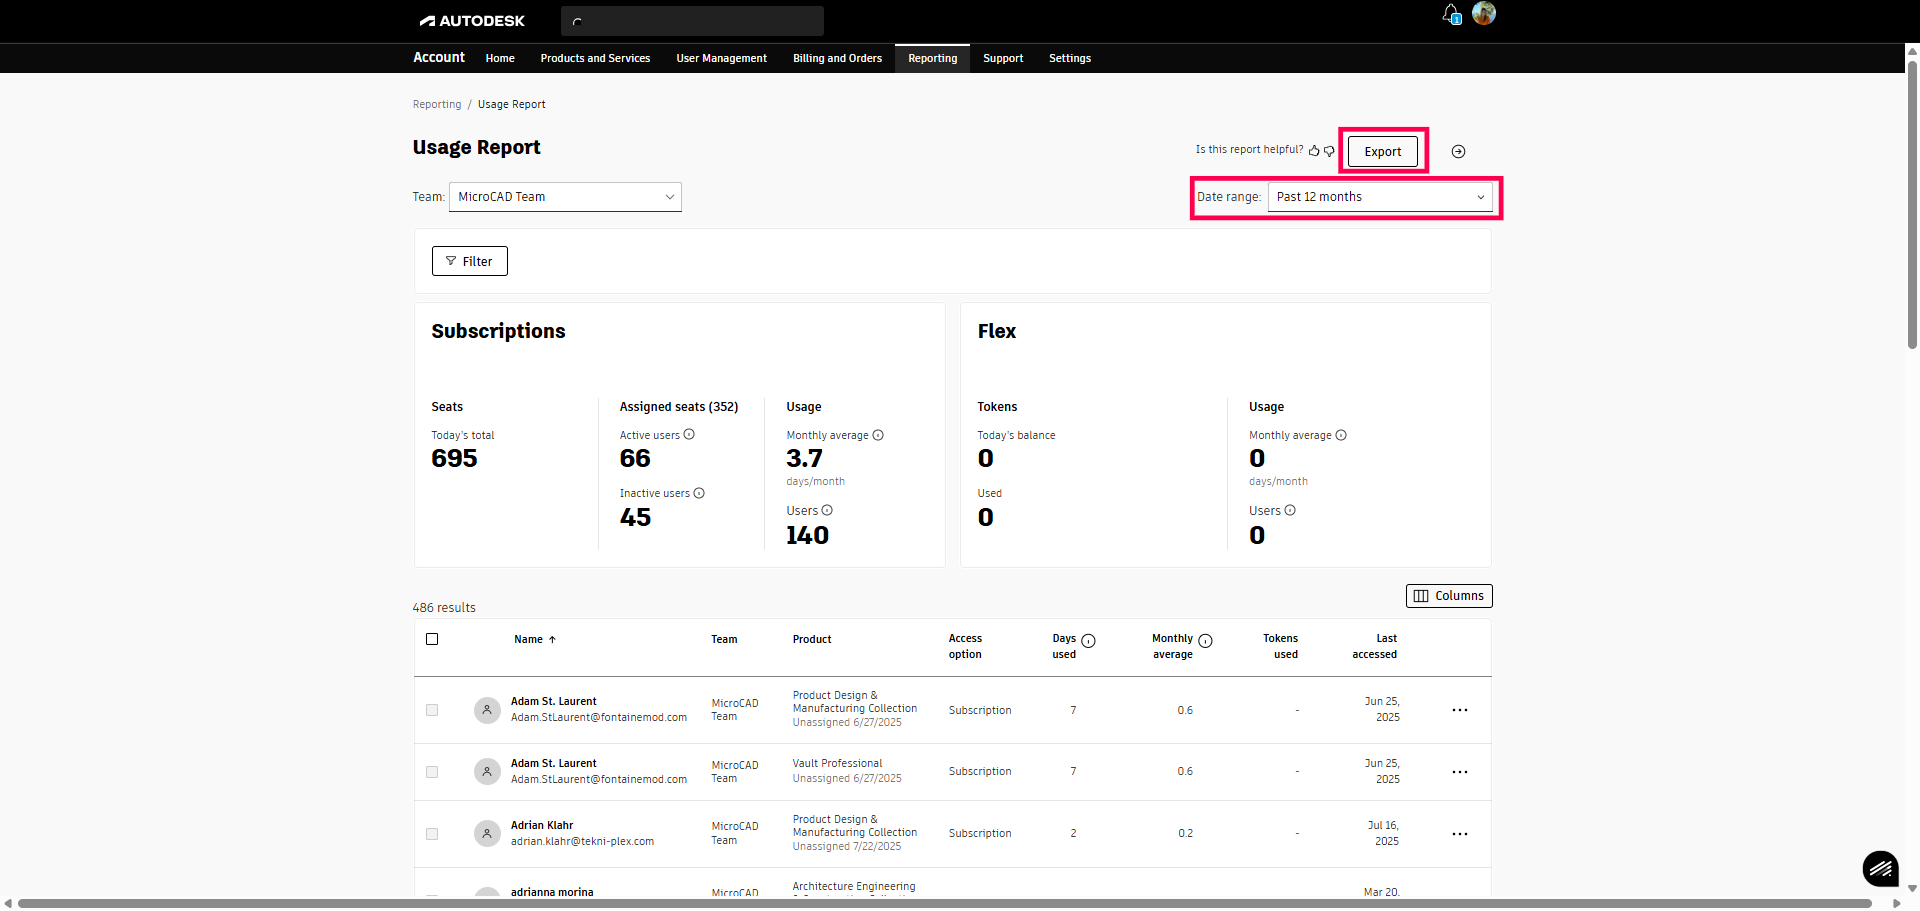Open the user profile avatar
The image size is (1920, 911).
click(x=1484, y=13)
